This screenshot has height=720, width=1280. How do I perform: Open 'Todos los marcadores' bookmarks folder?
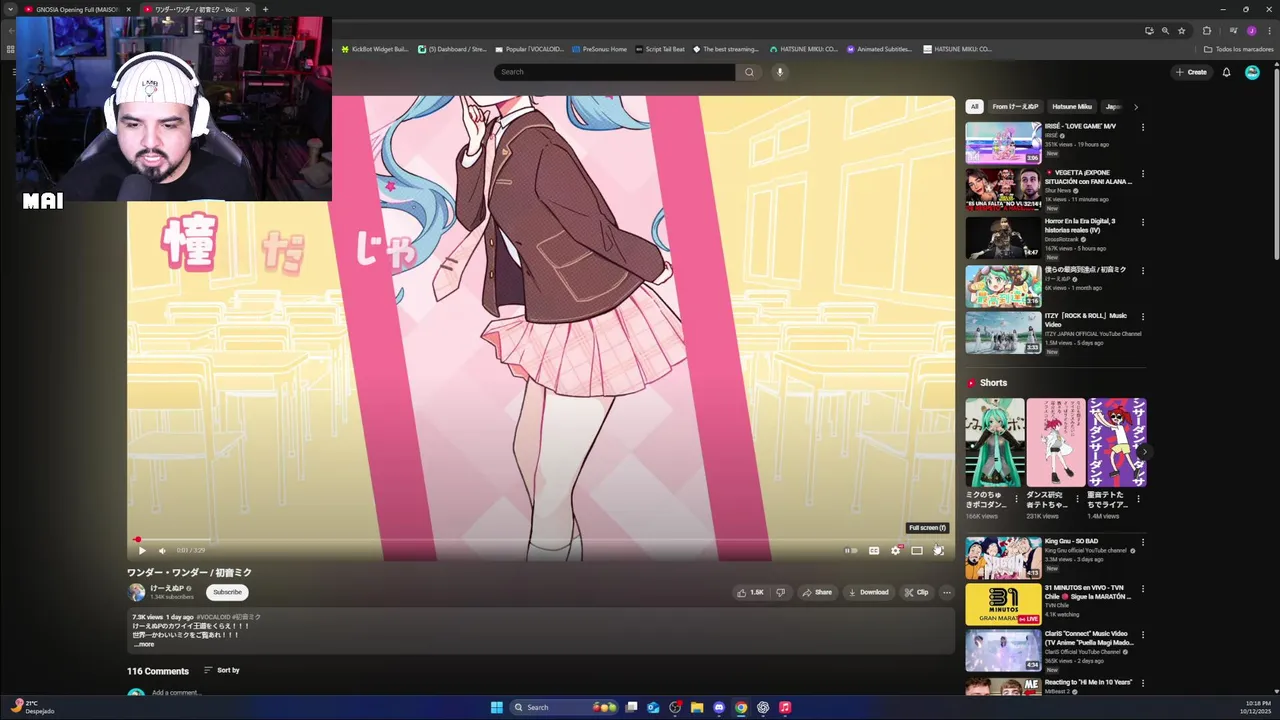click(x=1239, y=49)
